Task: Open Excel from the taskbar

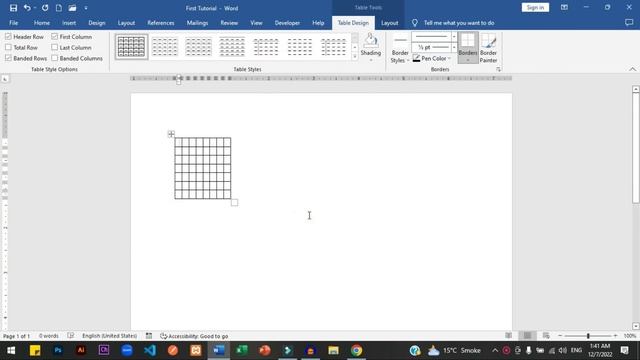Action: [242, 350]
